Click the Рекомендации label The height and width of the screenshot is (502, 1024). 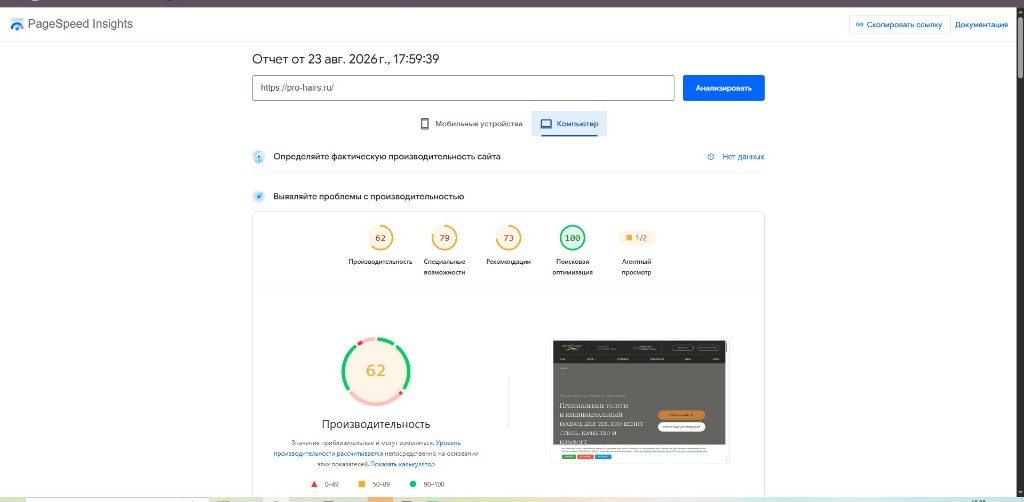coord(508,262)
